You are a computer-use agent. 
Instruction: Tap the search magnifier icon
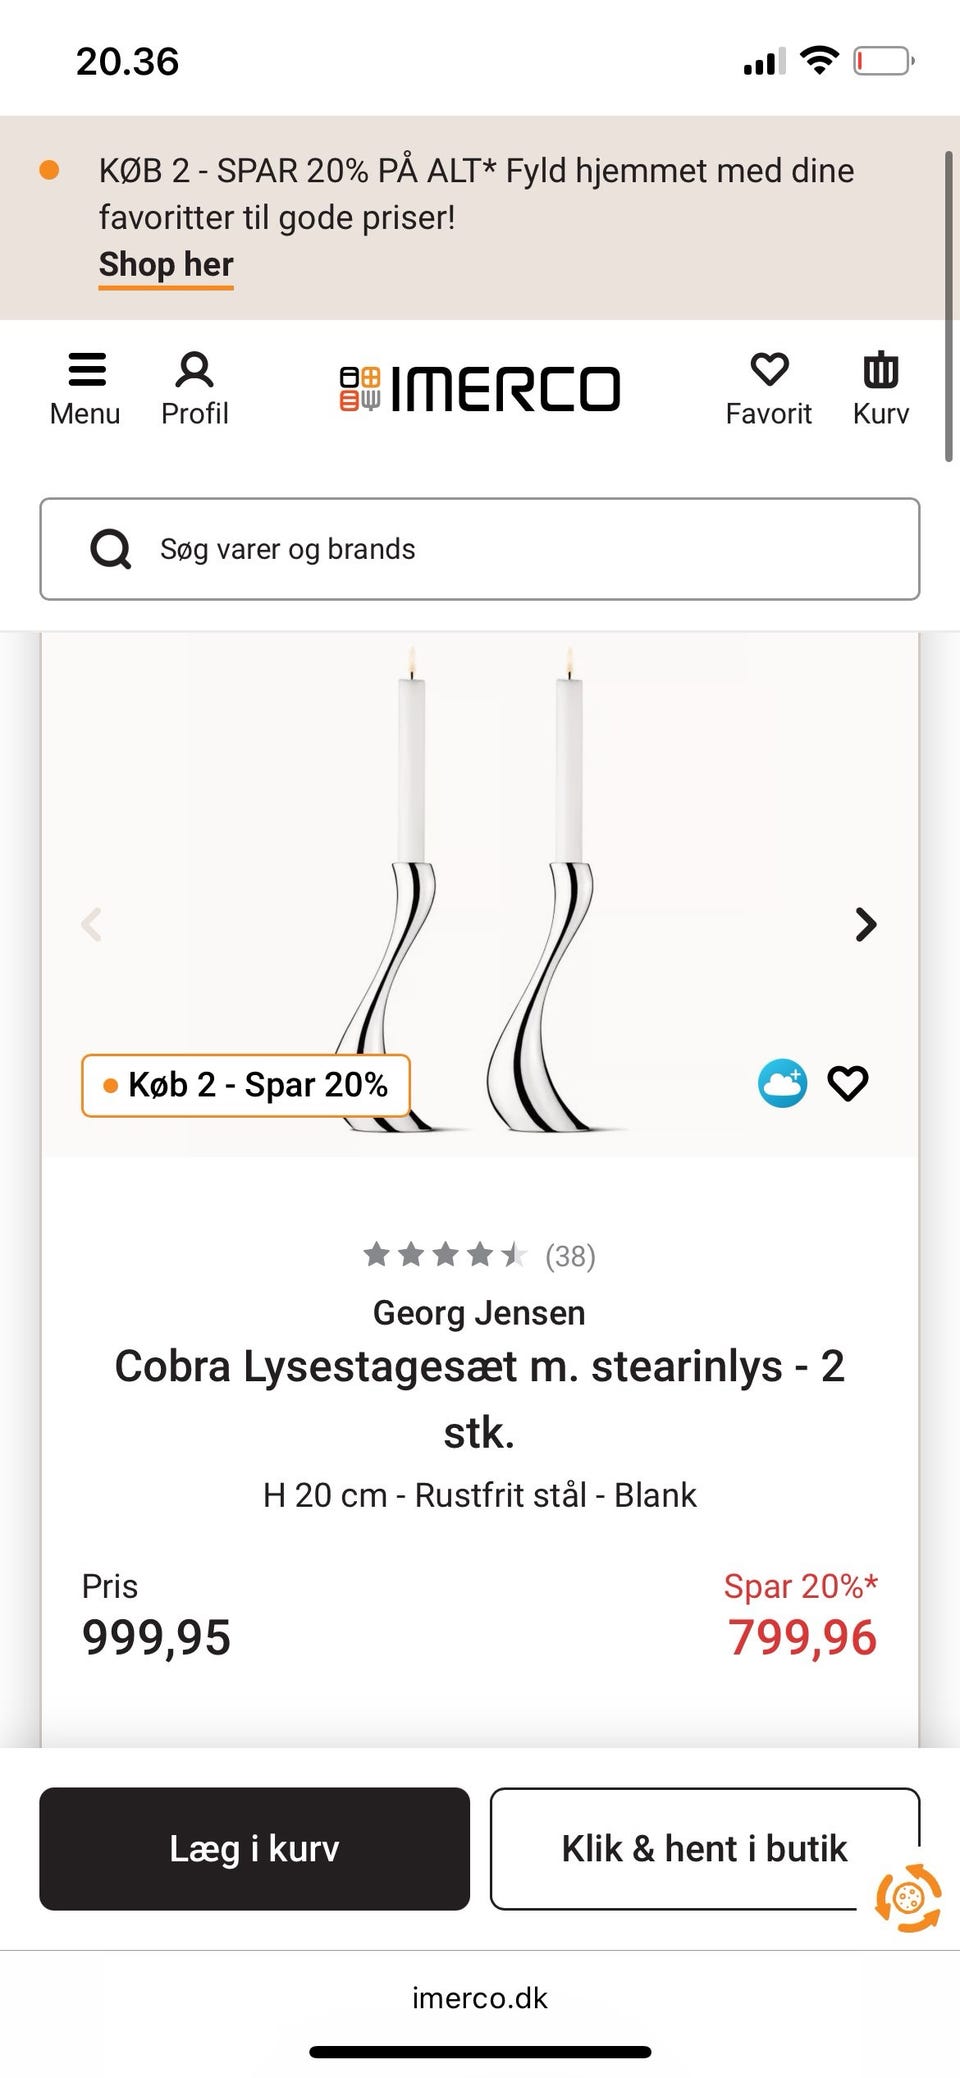[x=110, y=549]
